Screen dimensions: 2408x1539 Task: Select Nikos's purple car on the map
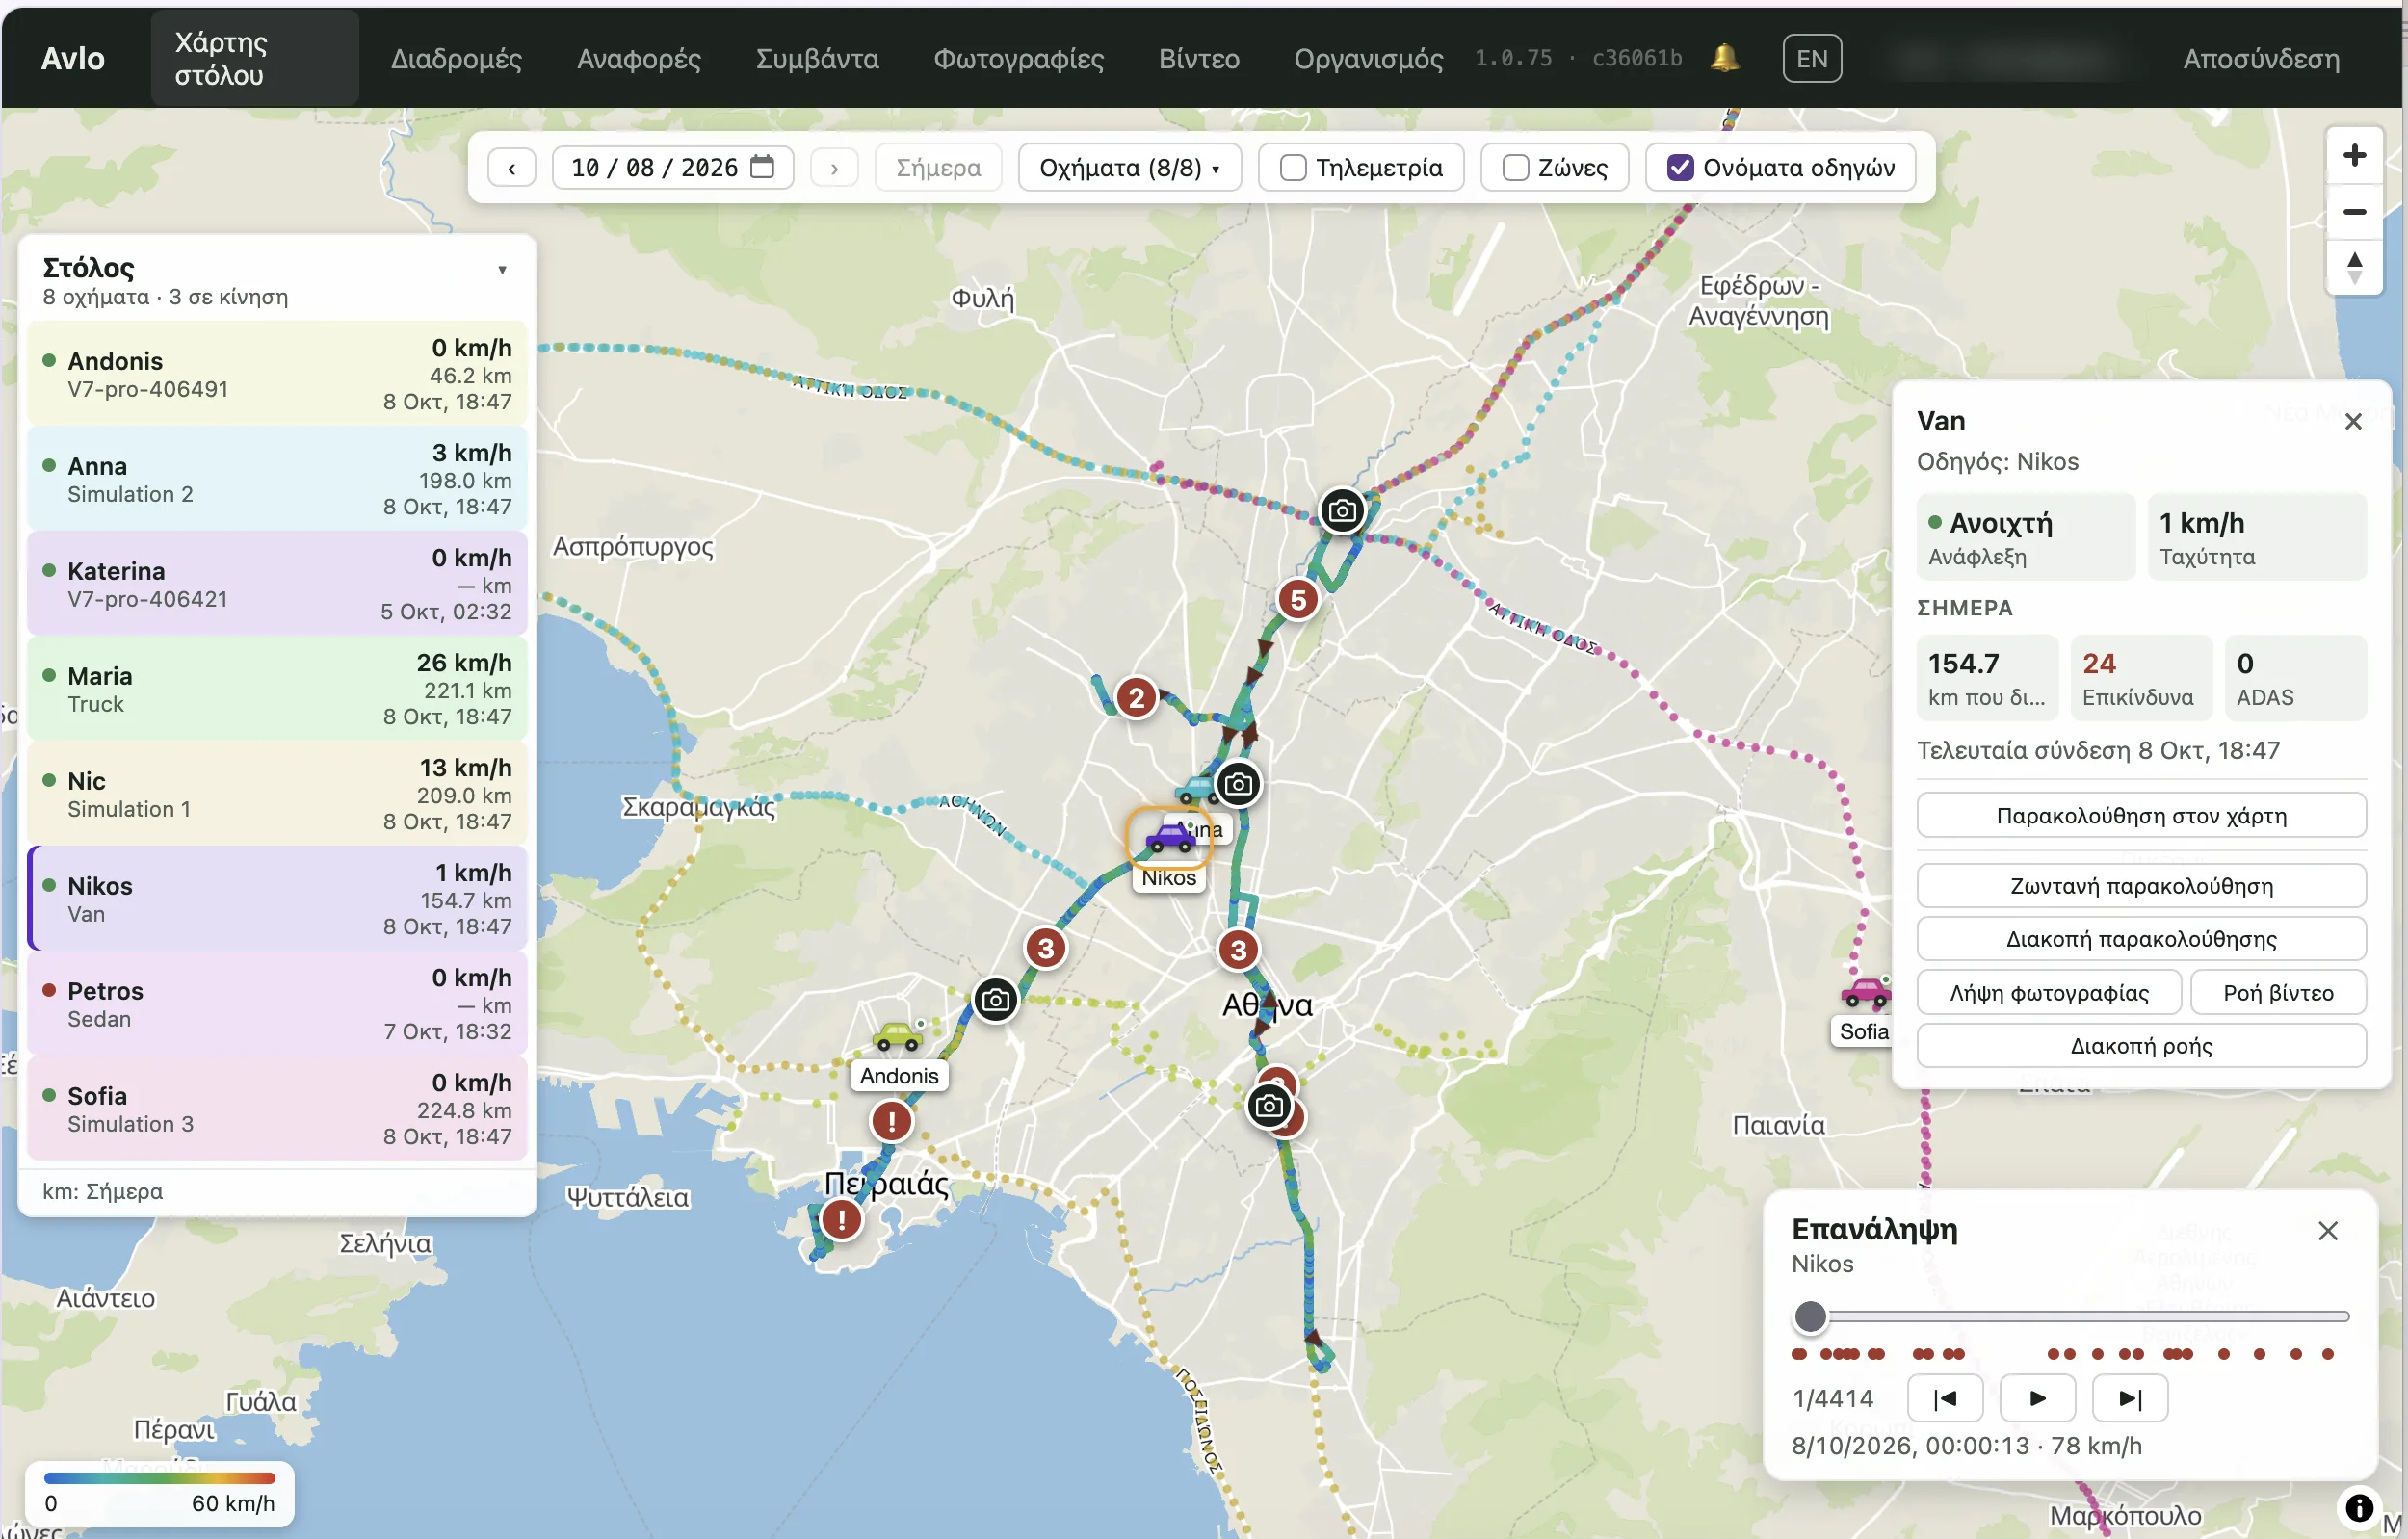tap(1169, 837)
